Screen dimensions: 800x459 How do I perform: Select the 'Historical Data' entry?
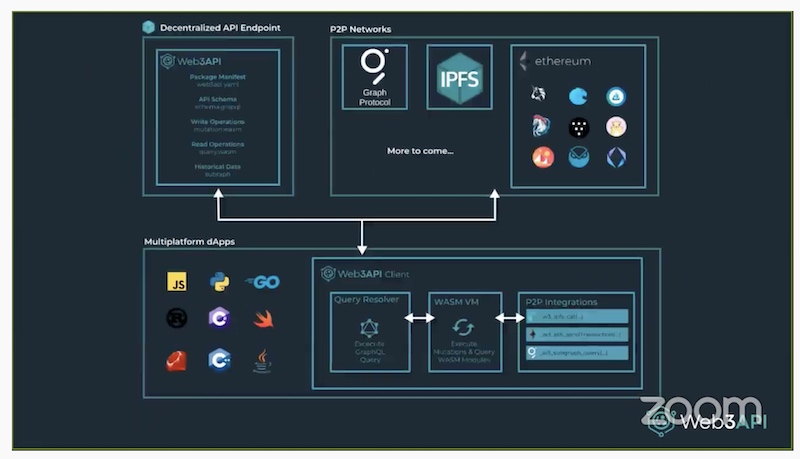[217, 167]
